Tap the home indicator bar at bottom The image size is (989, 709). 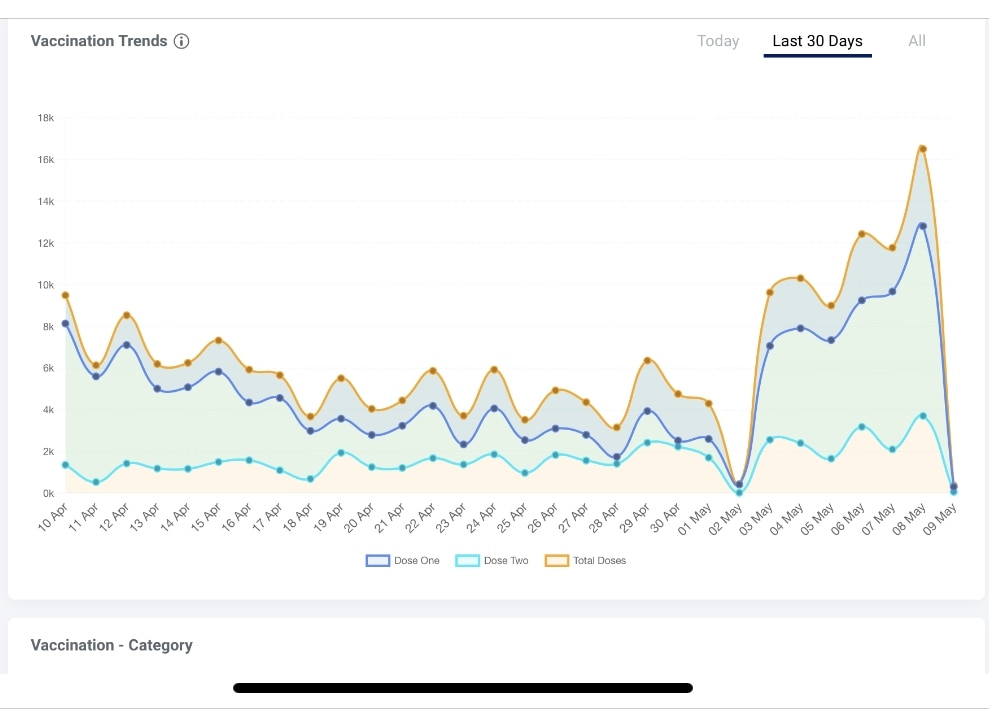[462, 688]
